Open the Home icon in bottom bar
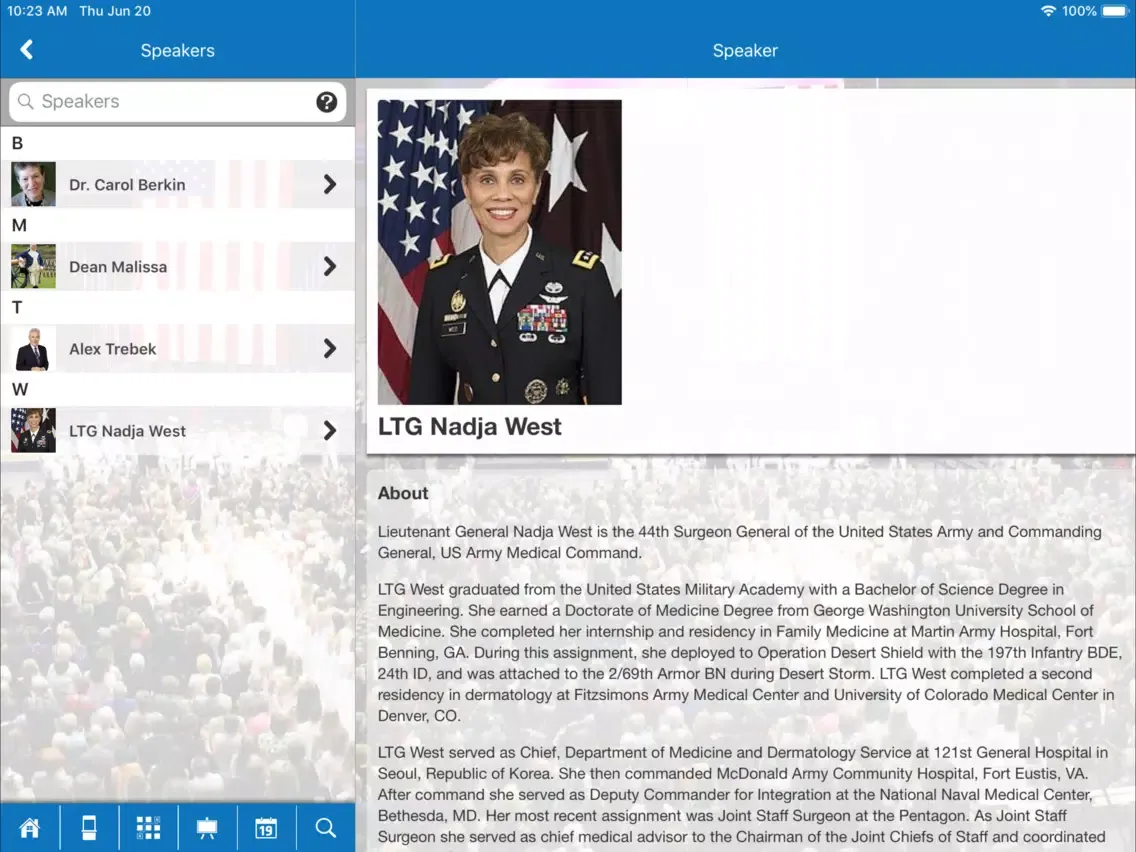1136x852 pixels. click(x=30, y=827)
